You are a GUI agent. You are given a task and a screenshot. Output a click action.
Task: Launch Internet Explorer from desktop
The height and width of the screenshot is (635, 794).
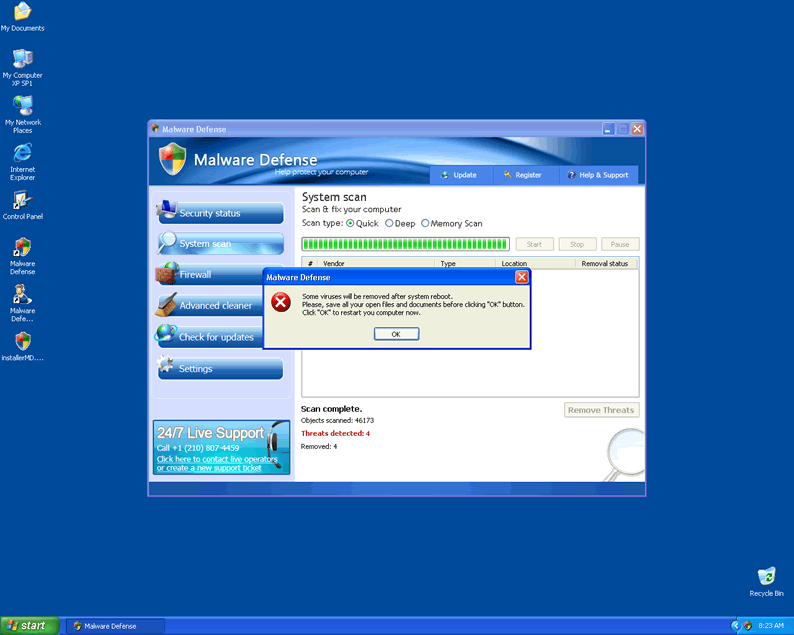click(x=22, y=154)
